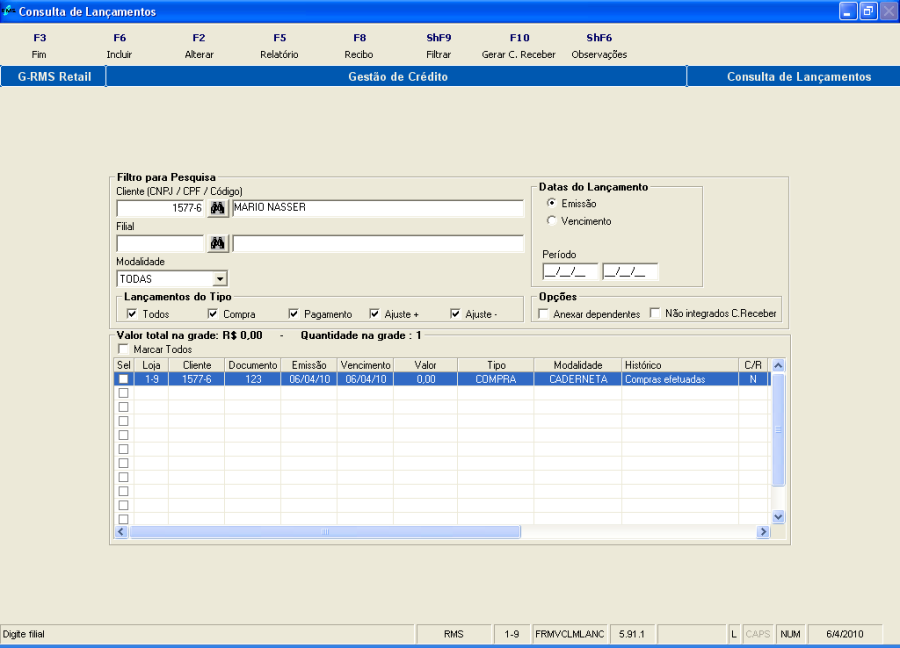Select the 123 document cell

pos(253,379)
